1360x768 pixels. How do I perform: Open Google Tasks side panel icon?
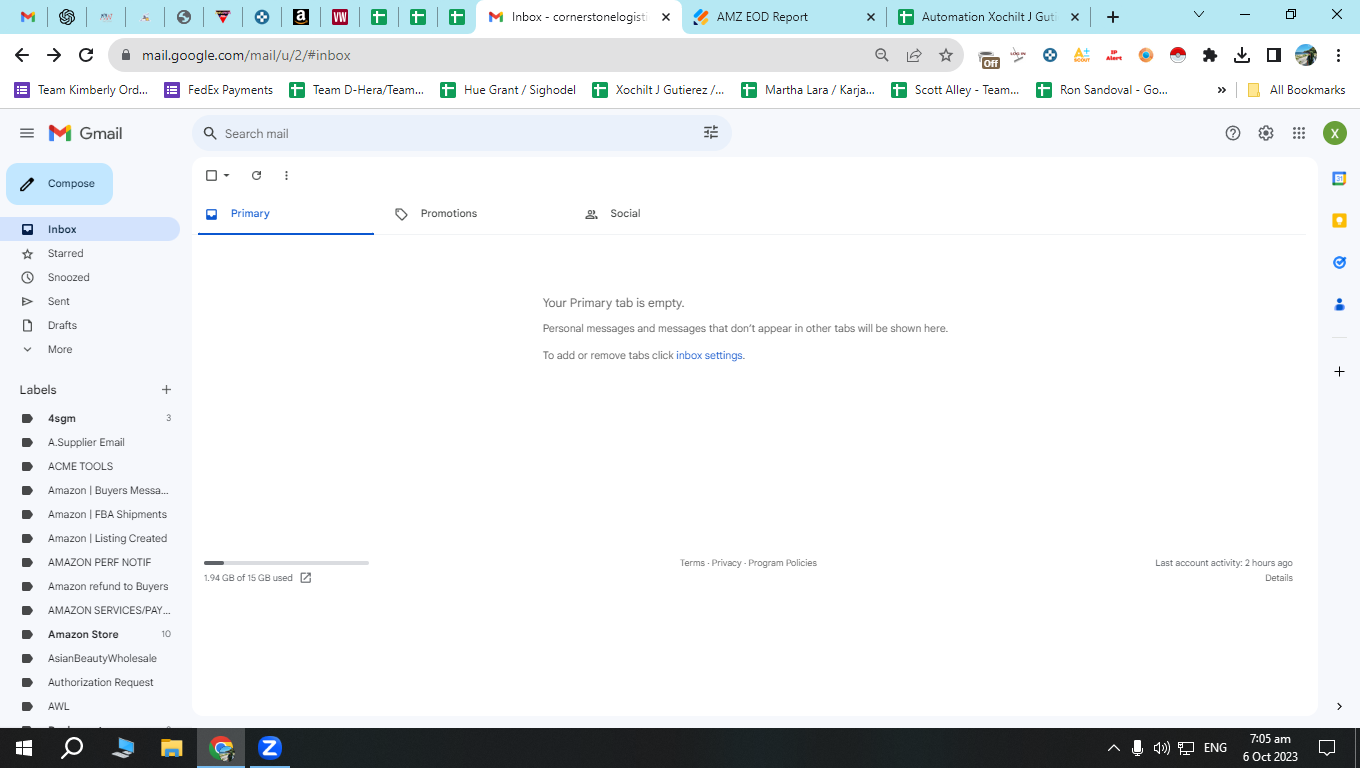pyautogui.click(x=1339, y=262)
